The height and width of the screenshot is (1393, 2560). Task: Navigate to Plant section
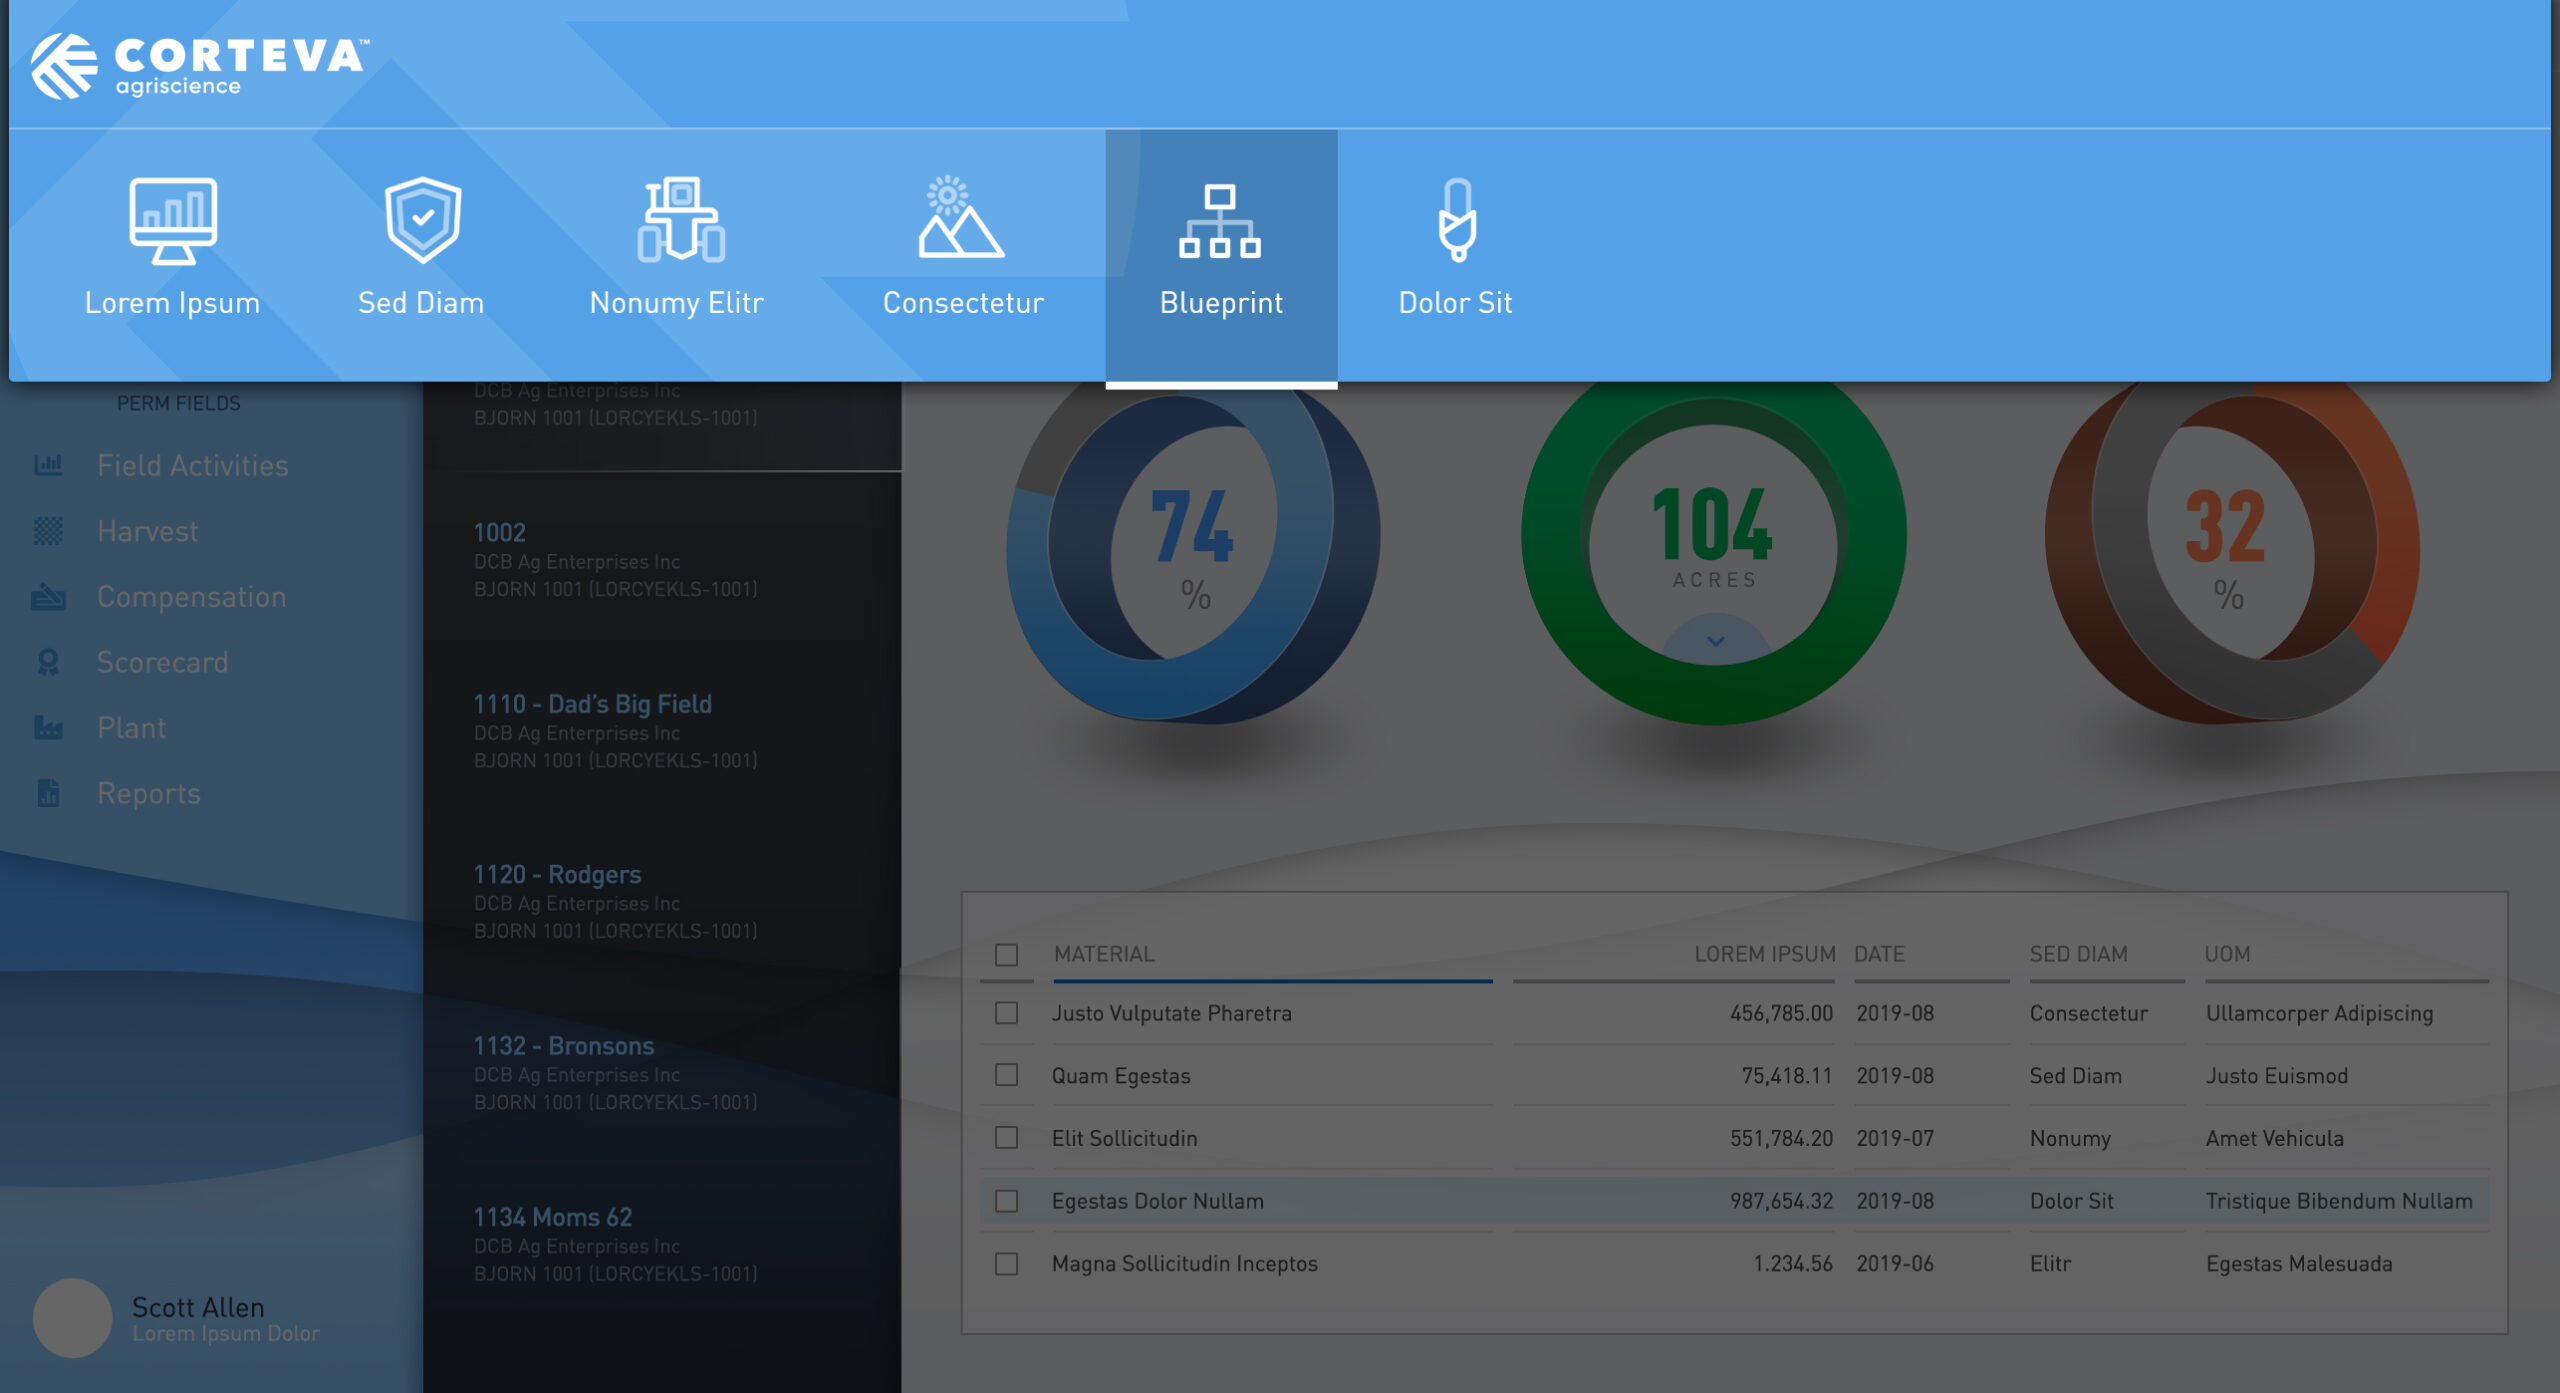coord(132,728)
